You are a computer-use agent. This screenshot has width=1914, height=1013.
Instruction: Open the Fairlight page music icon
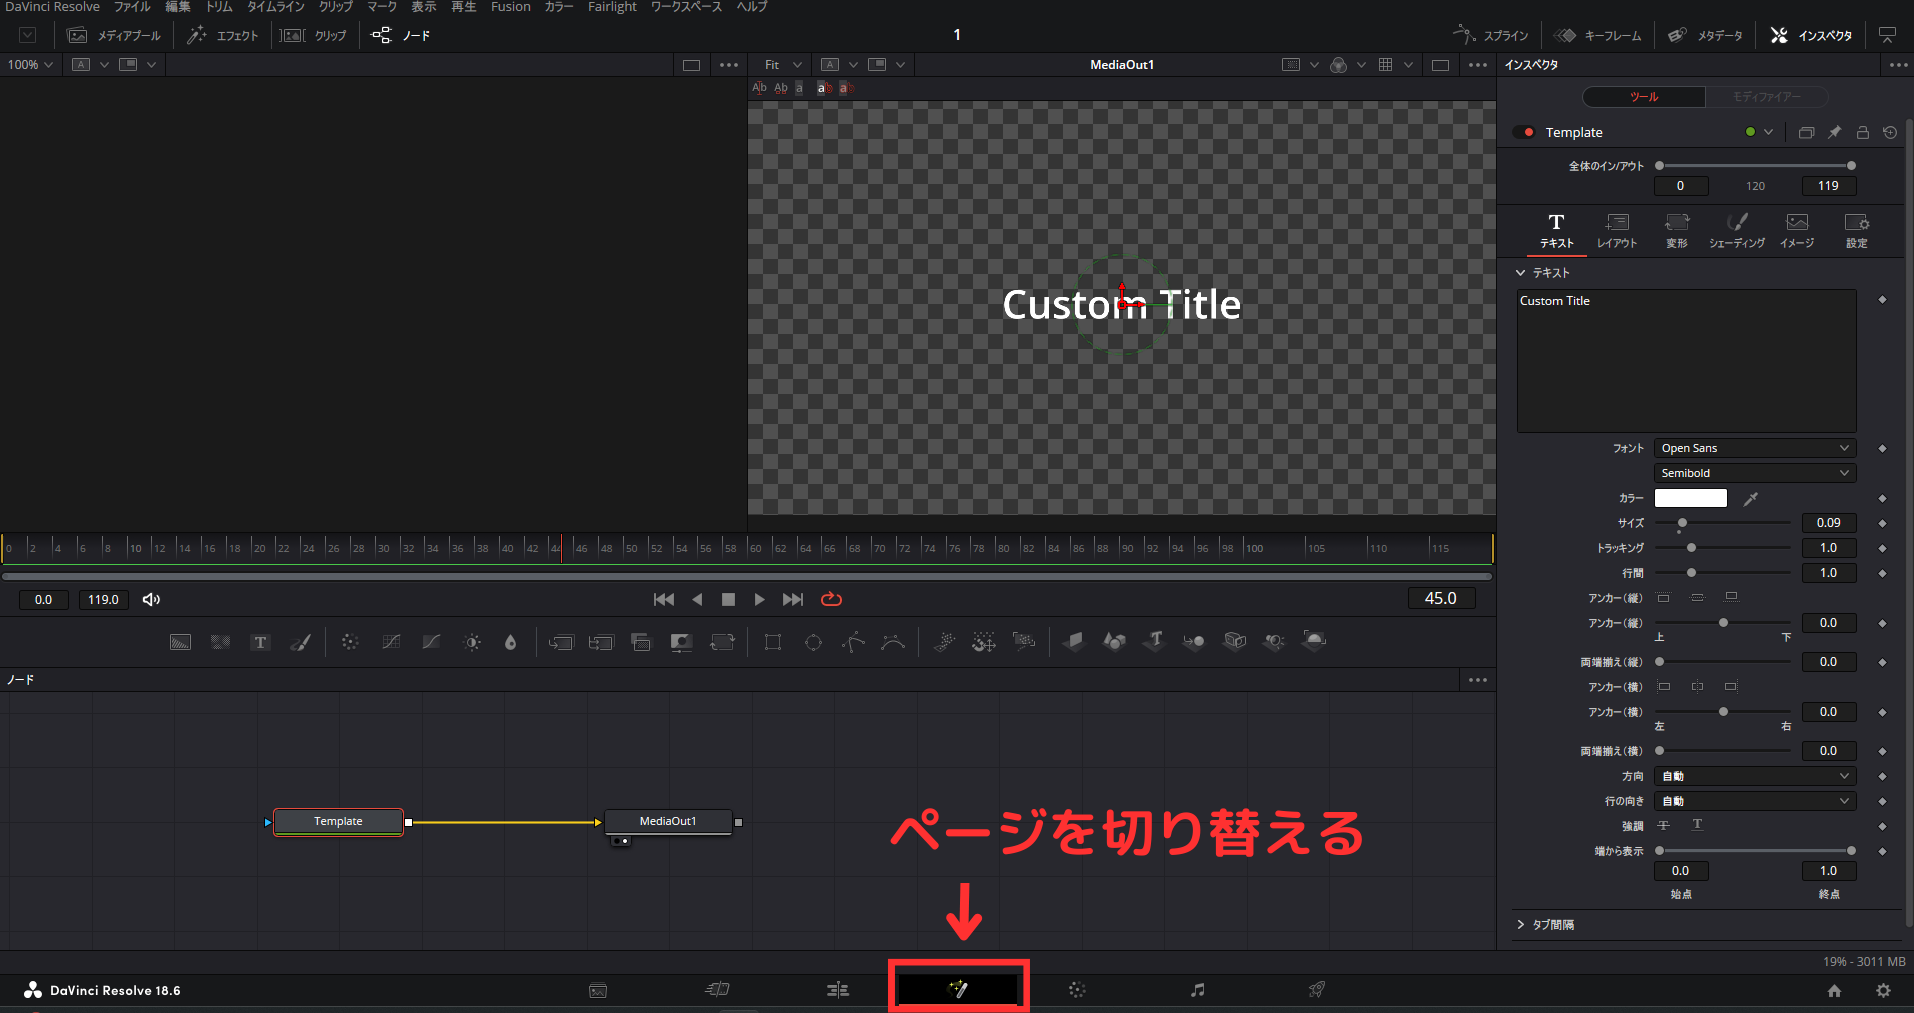click(1197, 989)
